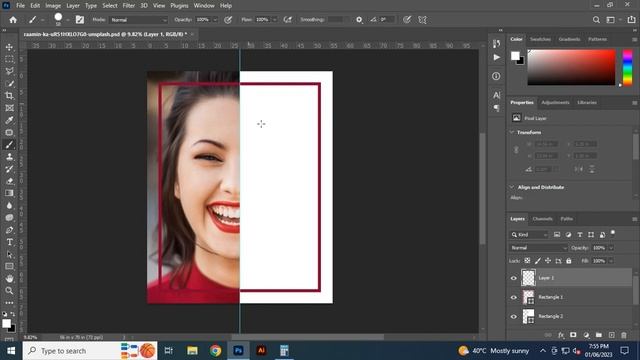The height and width of the screenshot is (360, 640).
Task: Open smoothing options gear icon
Action: (x=359, y=20)
